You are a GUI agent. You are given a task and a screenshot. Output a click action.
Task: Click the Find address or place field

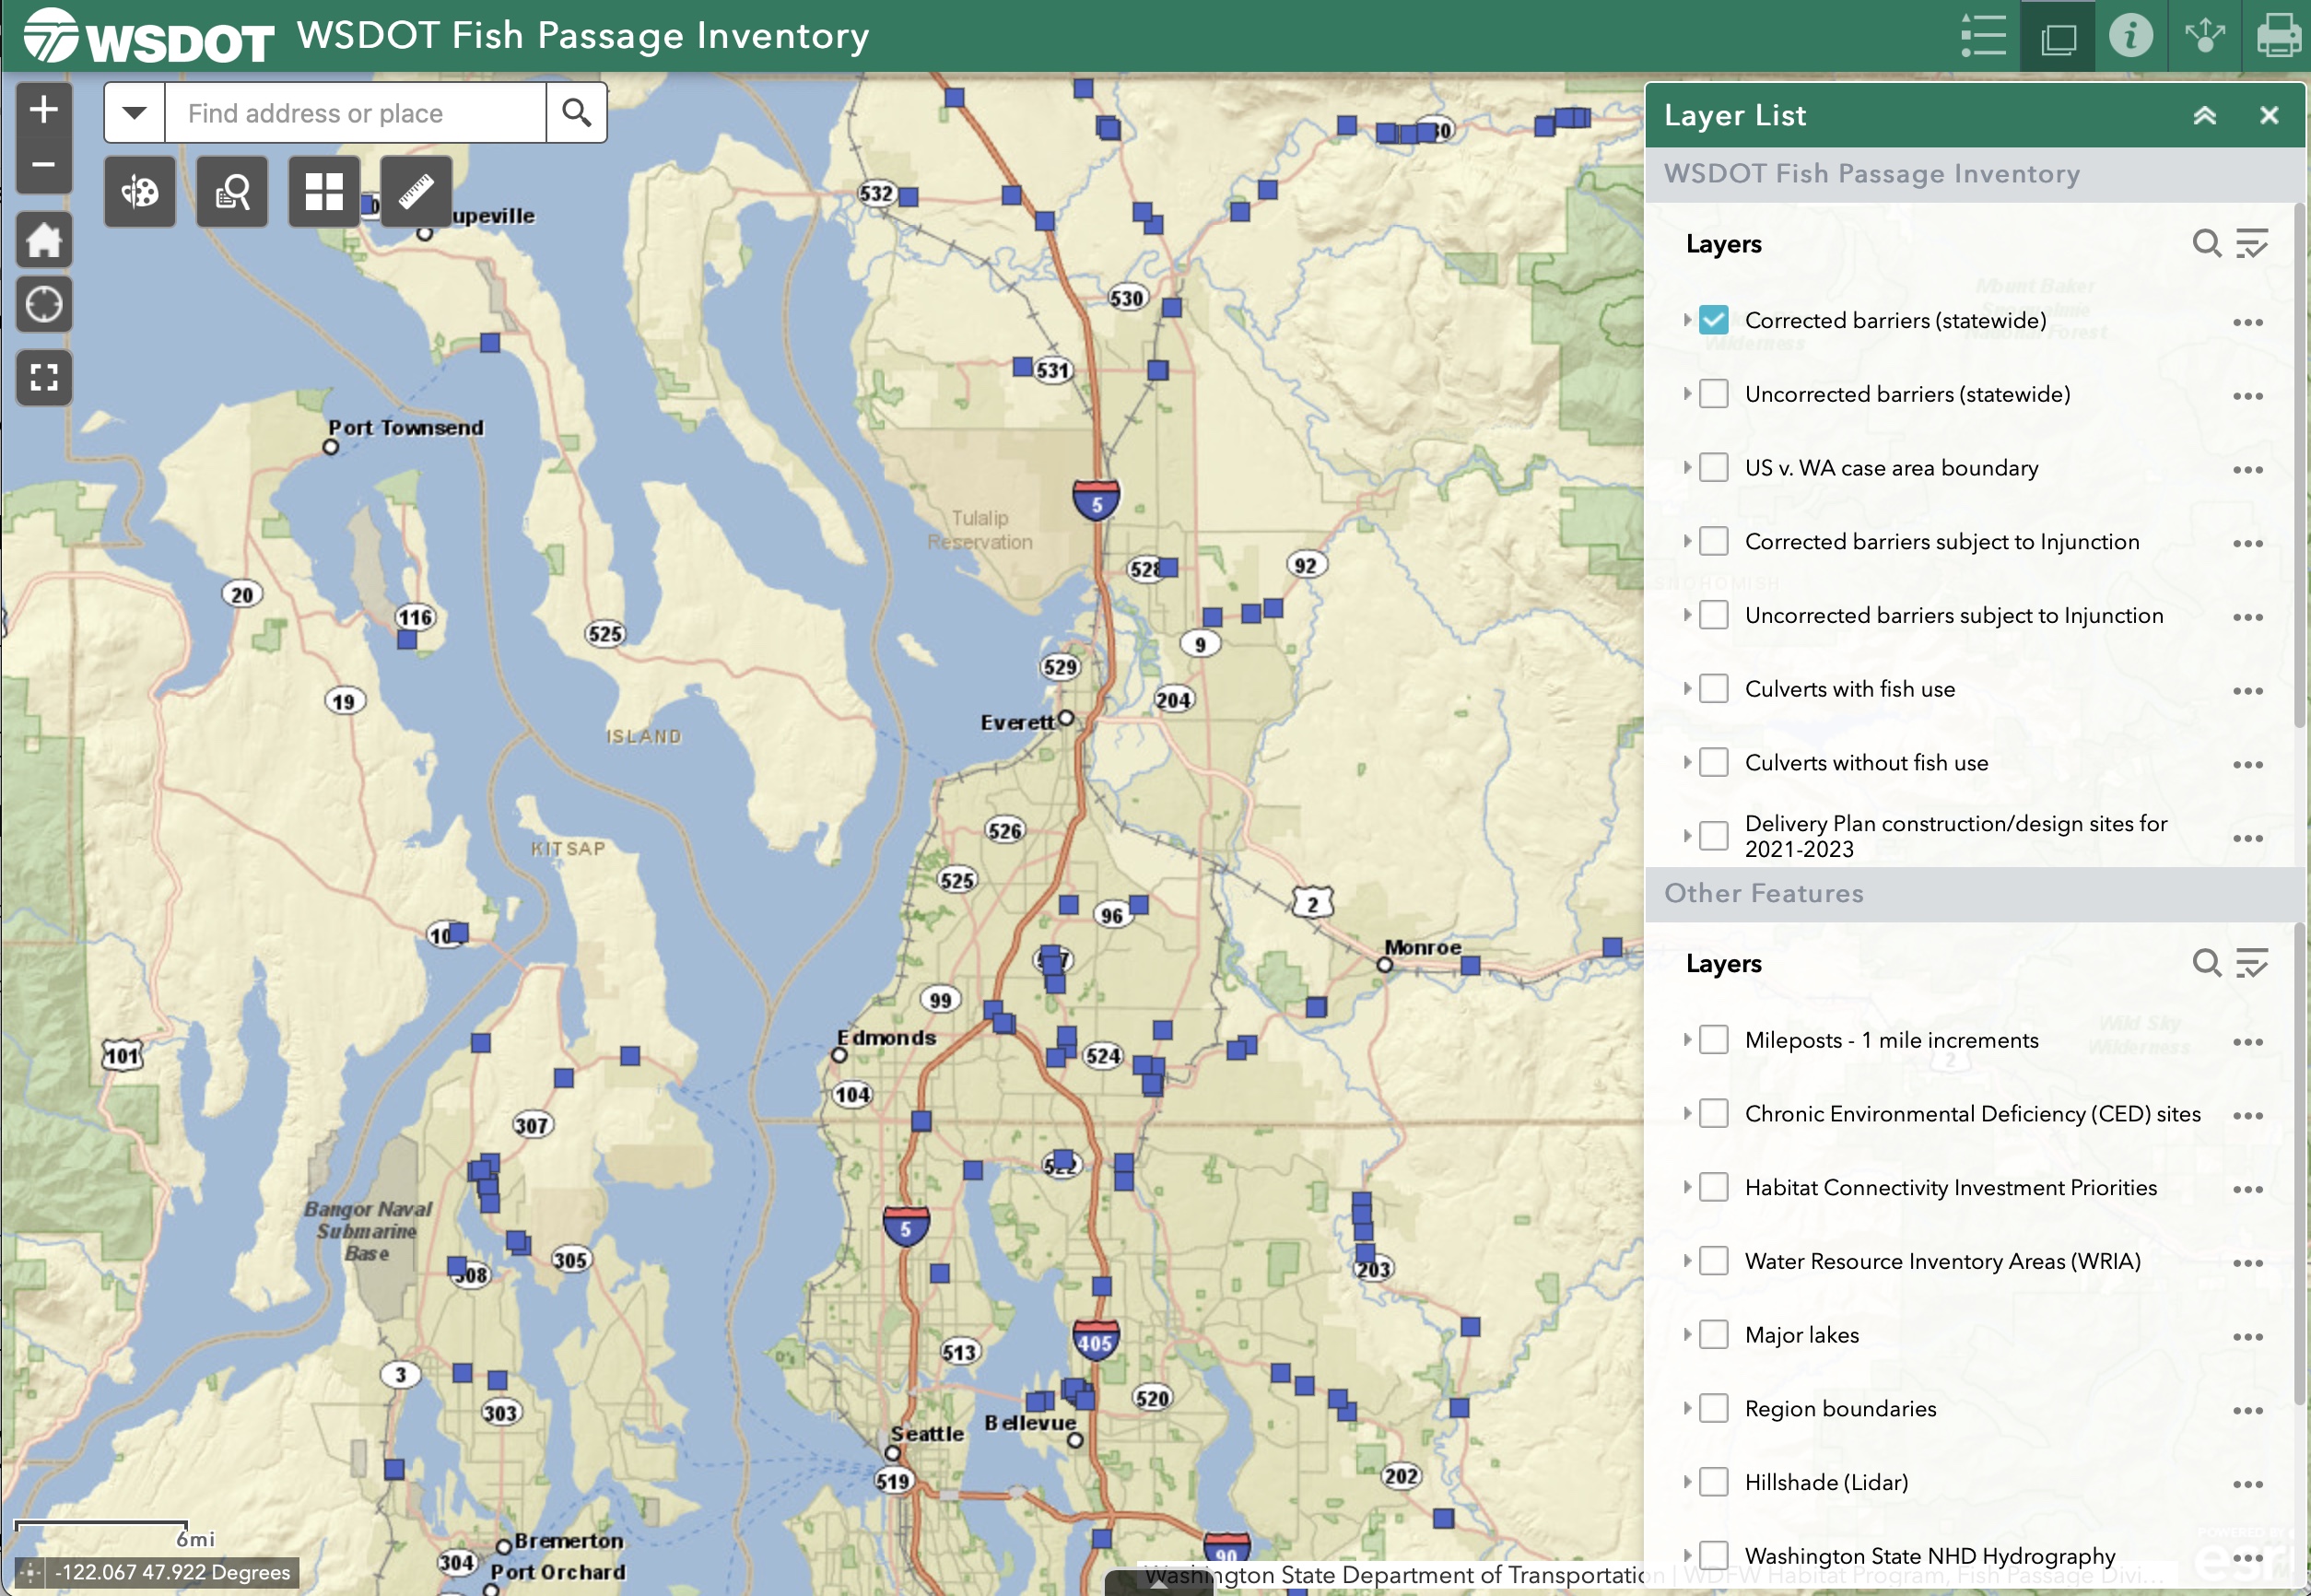click(355, 113)
